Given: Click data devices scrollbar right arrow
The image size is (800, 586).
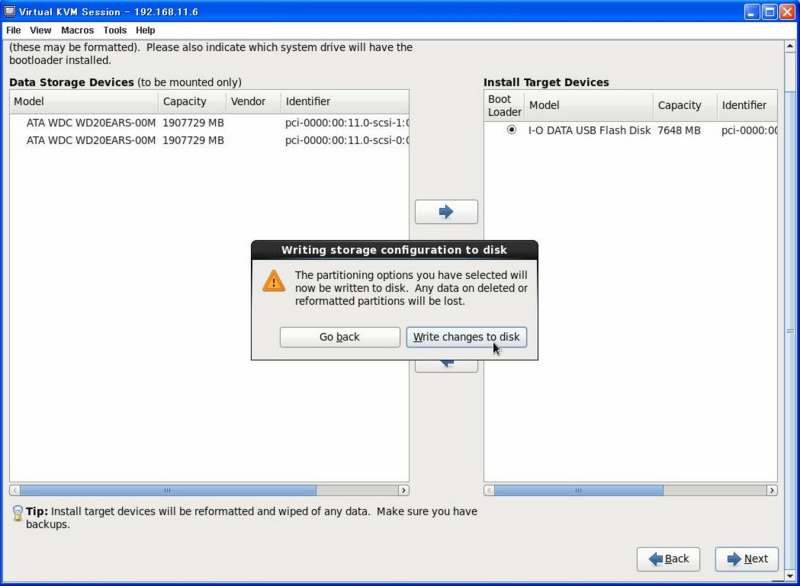Looking at the screenshot, I should pos(404,490).
